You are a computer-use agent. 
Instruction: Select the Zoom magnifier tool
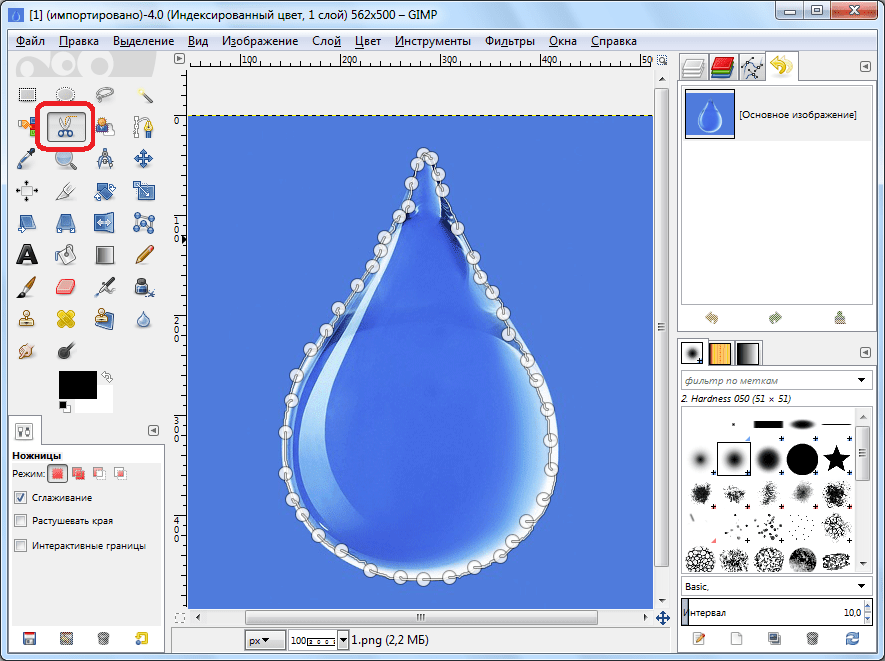coord(66,159)
